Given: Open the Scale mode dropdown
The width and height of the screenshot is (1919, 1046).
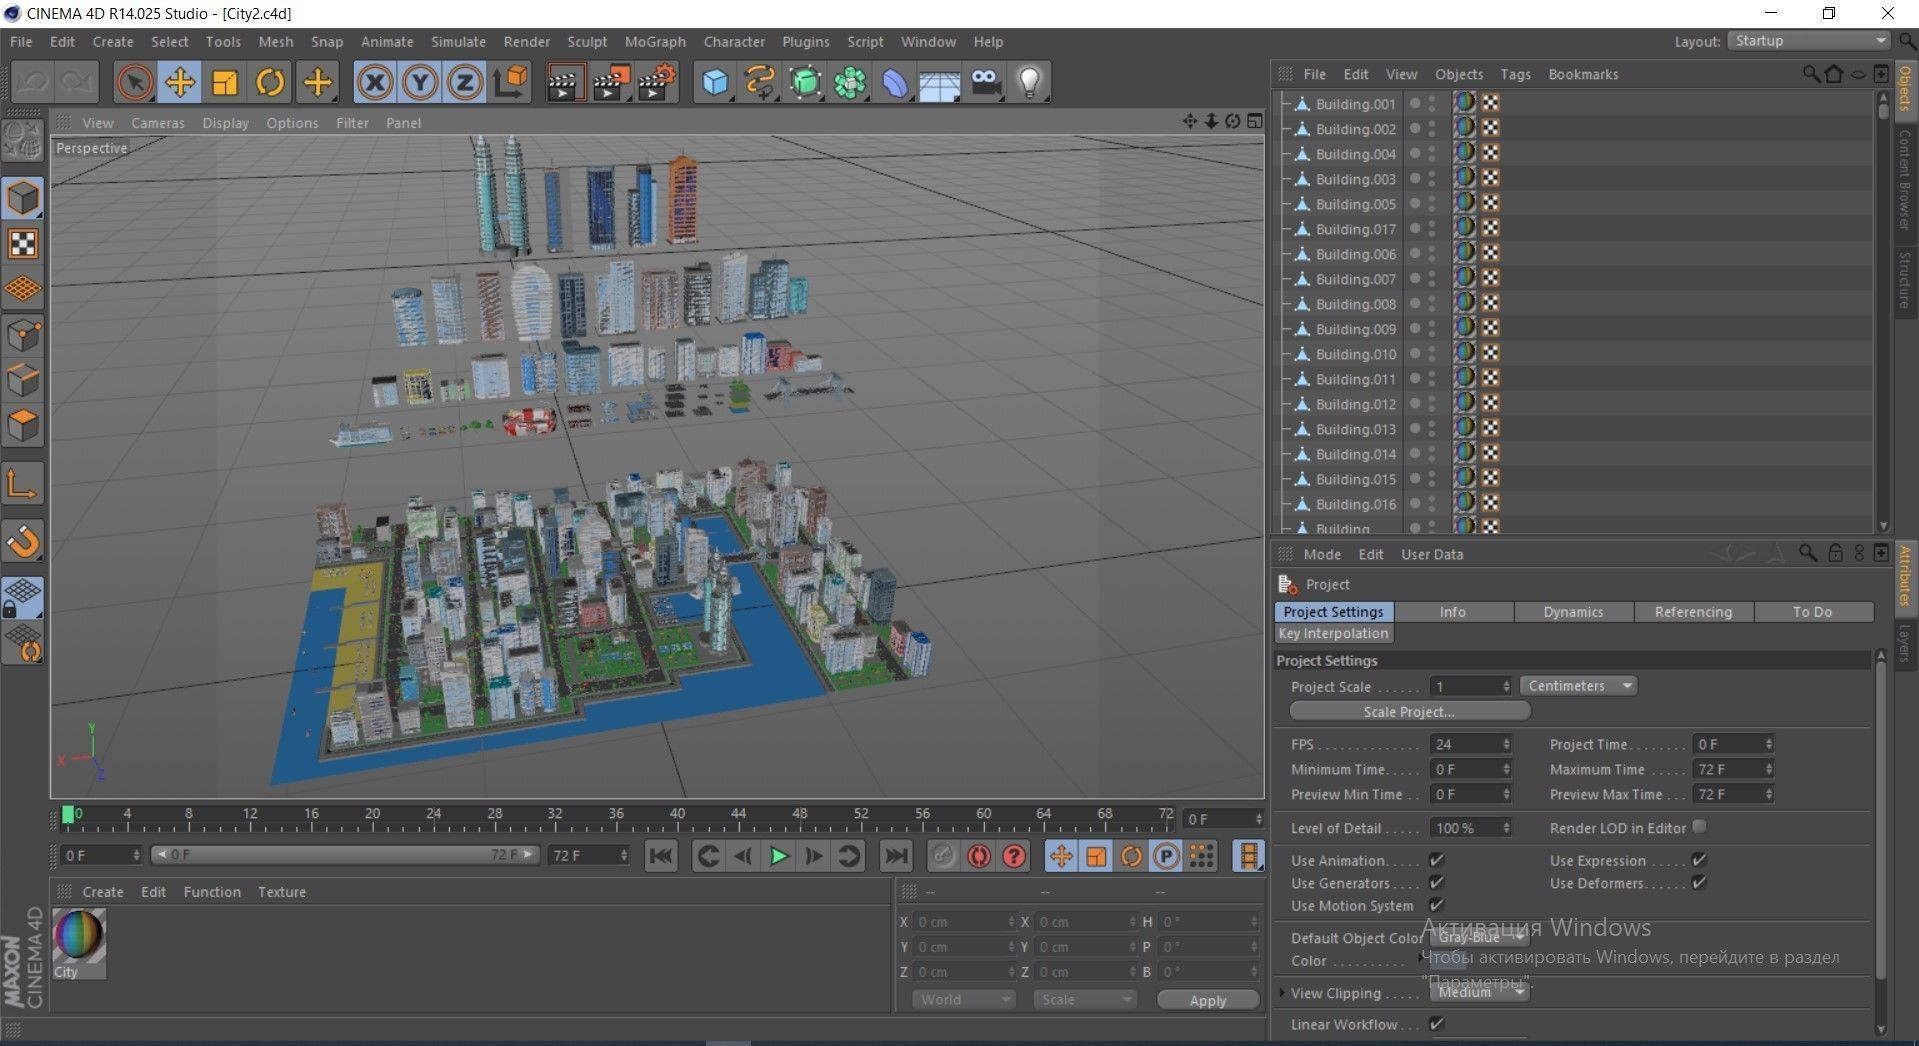Looking at the screenshot, I should [x=1085, y=1000].
